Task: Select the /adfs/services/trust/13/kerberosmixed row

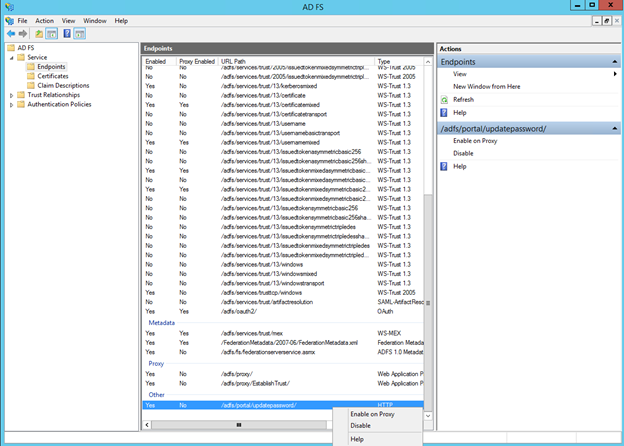Action: (283, 86)
